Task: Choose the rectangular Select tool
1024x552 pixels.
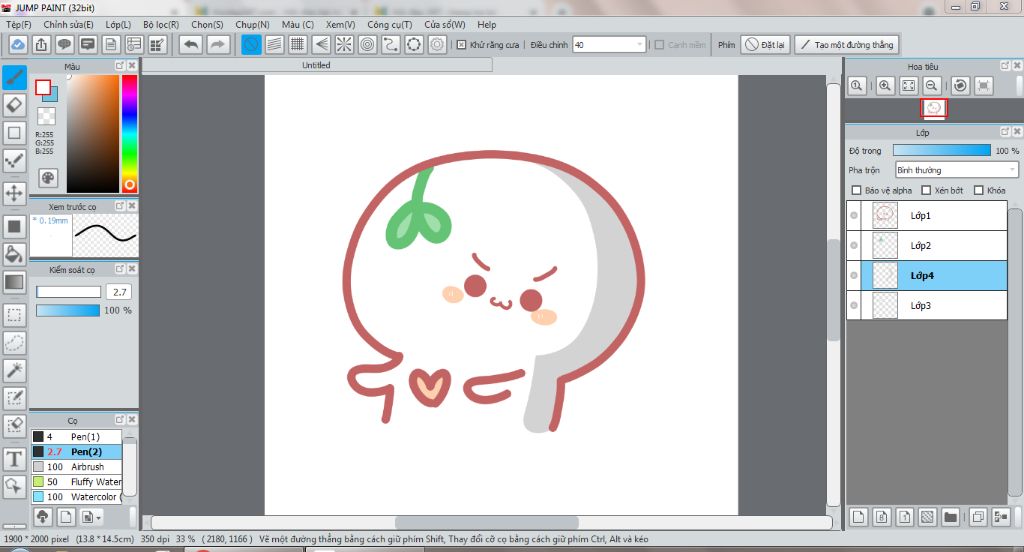Action: pyautogui.click(x=14, y=315)
